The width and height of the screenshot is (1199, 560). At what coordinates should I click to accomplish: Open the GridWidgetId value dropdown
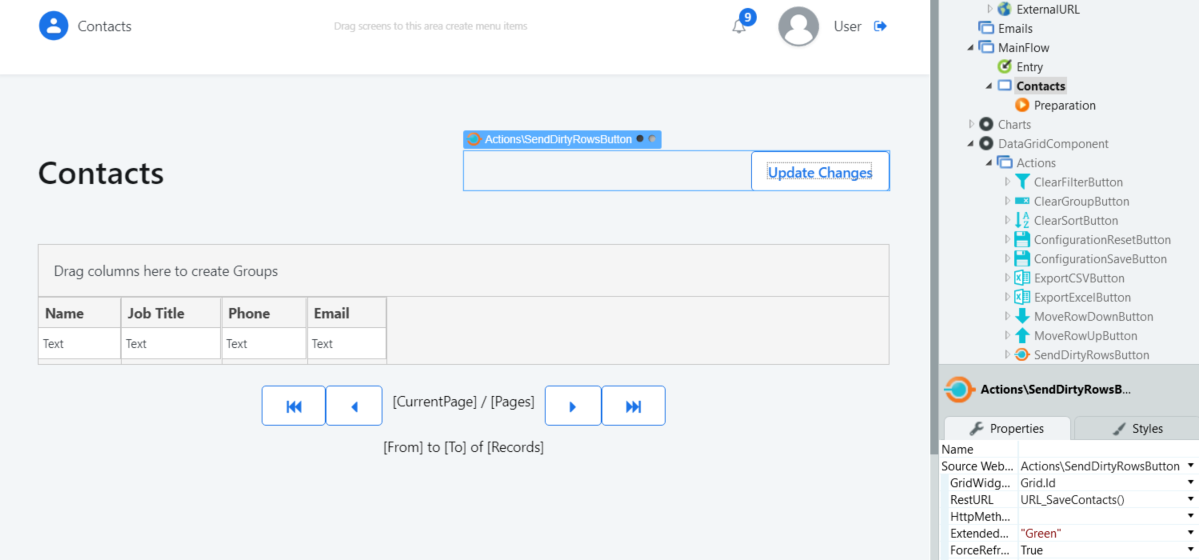(x=1191, y=483)
